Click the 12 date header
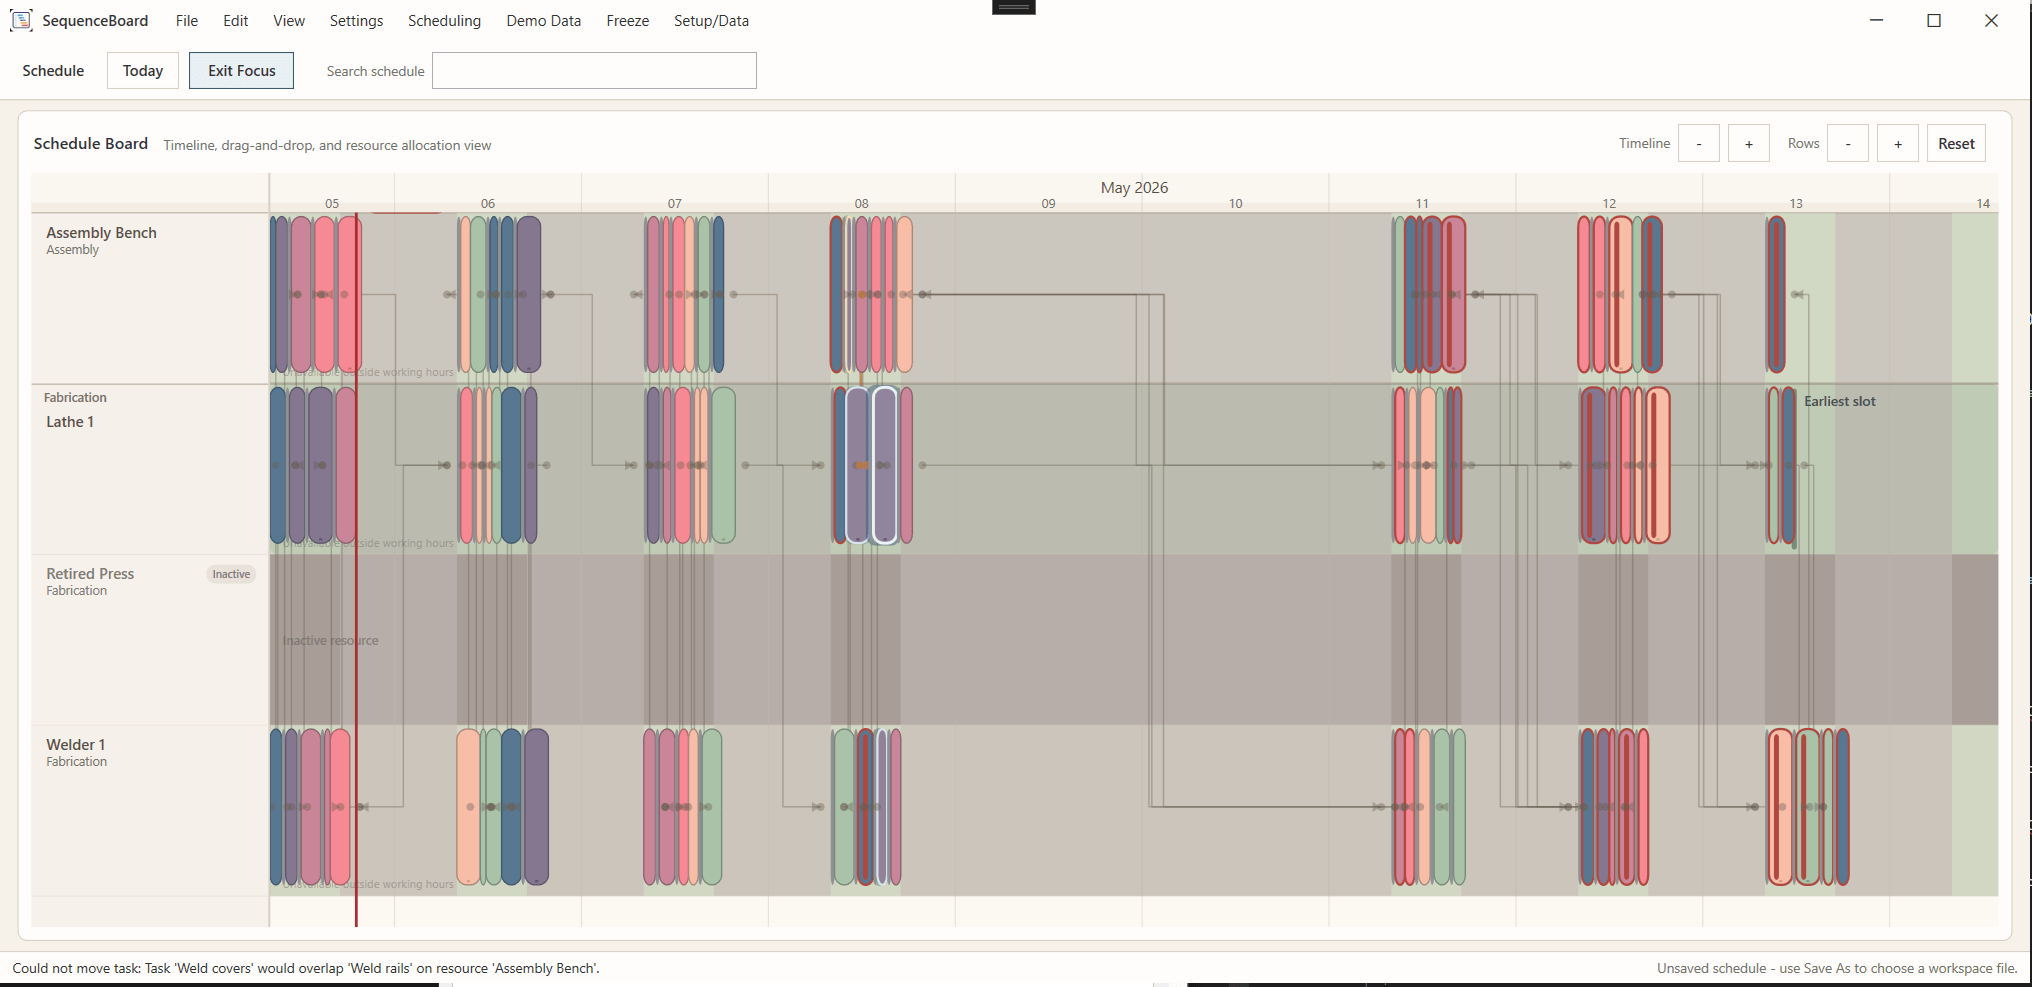This screenshot has height=987, width=2032. 1609,203
